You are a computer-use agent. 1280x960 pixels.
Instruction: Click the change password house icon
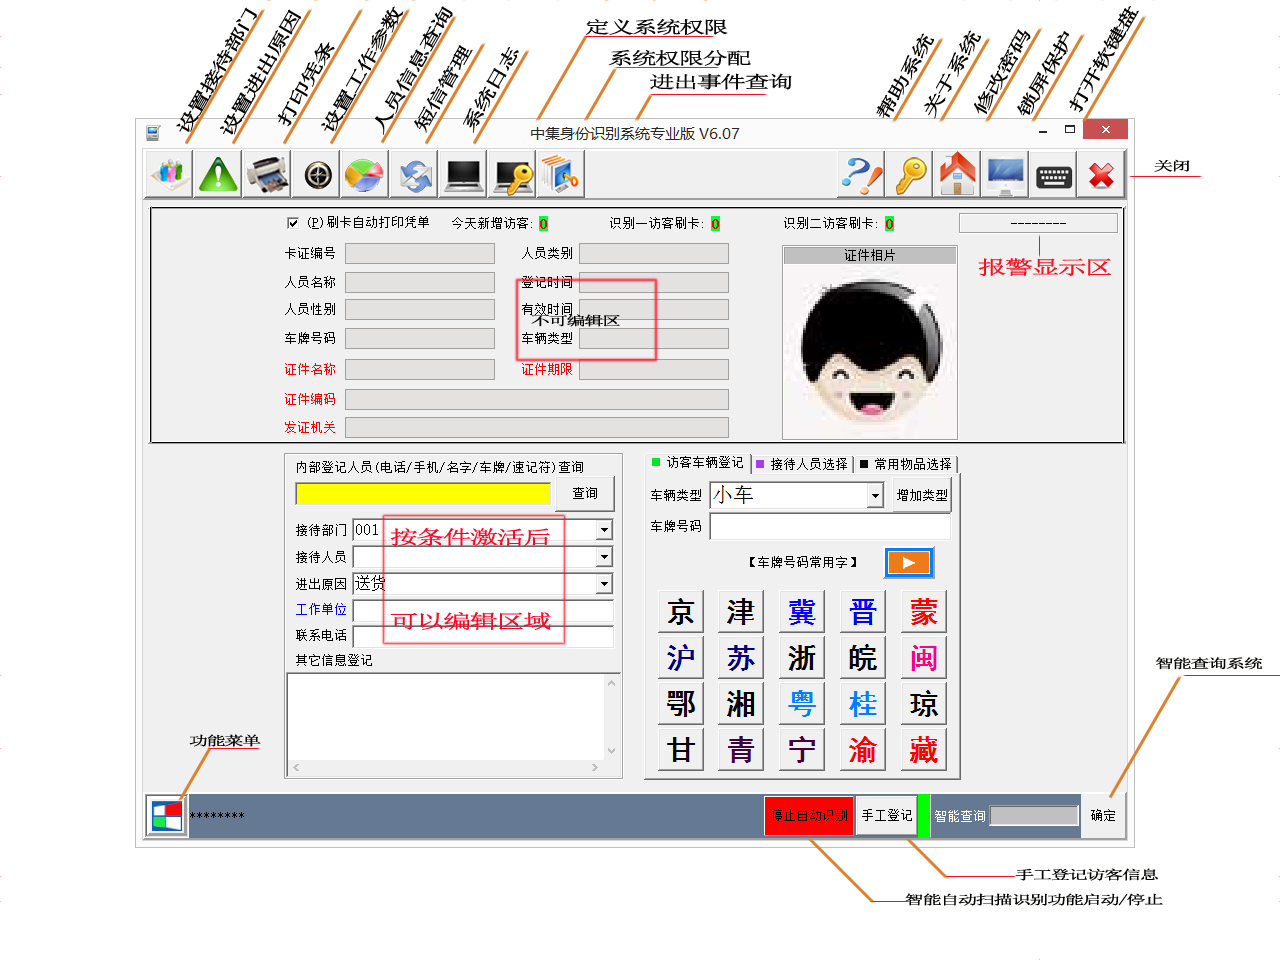(x=958, y=175)
